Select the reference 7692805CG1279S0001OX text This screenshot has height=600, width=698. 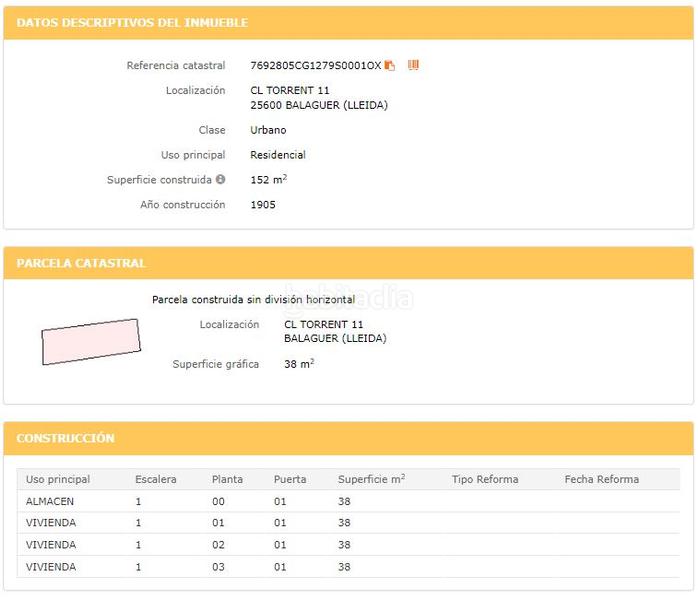316,65
